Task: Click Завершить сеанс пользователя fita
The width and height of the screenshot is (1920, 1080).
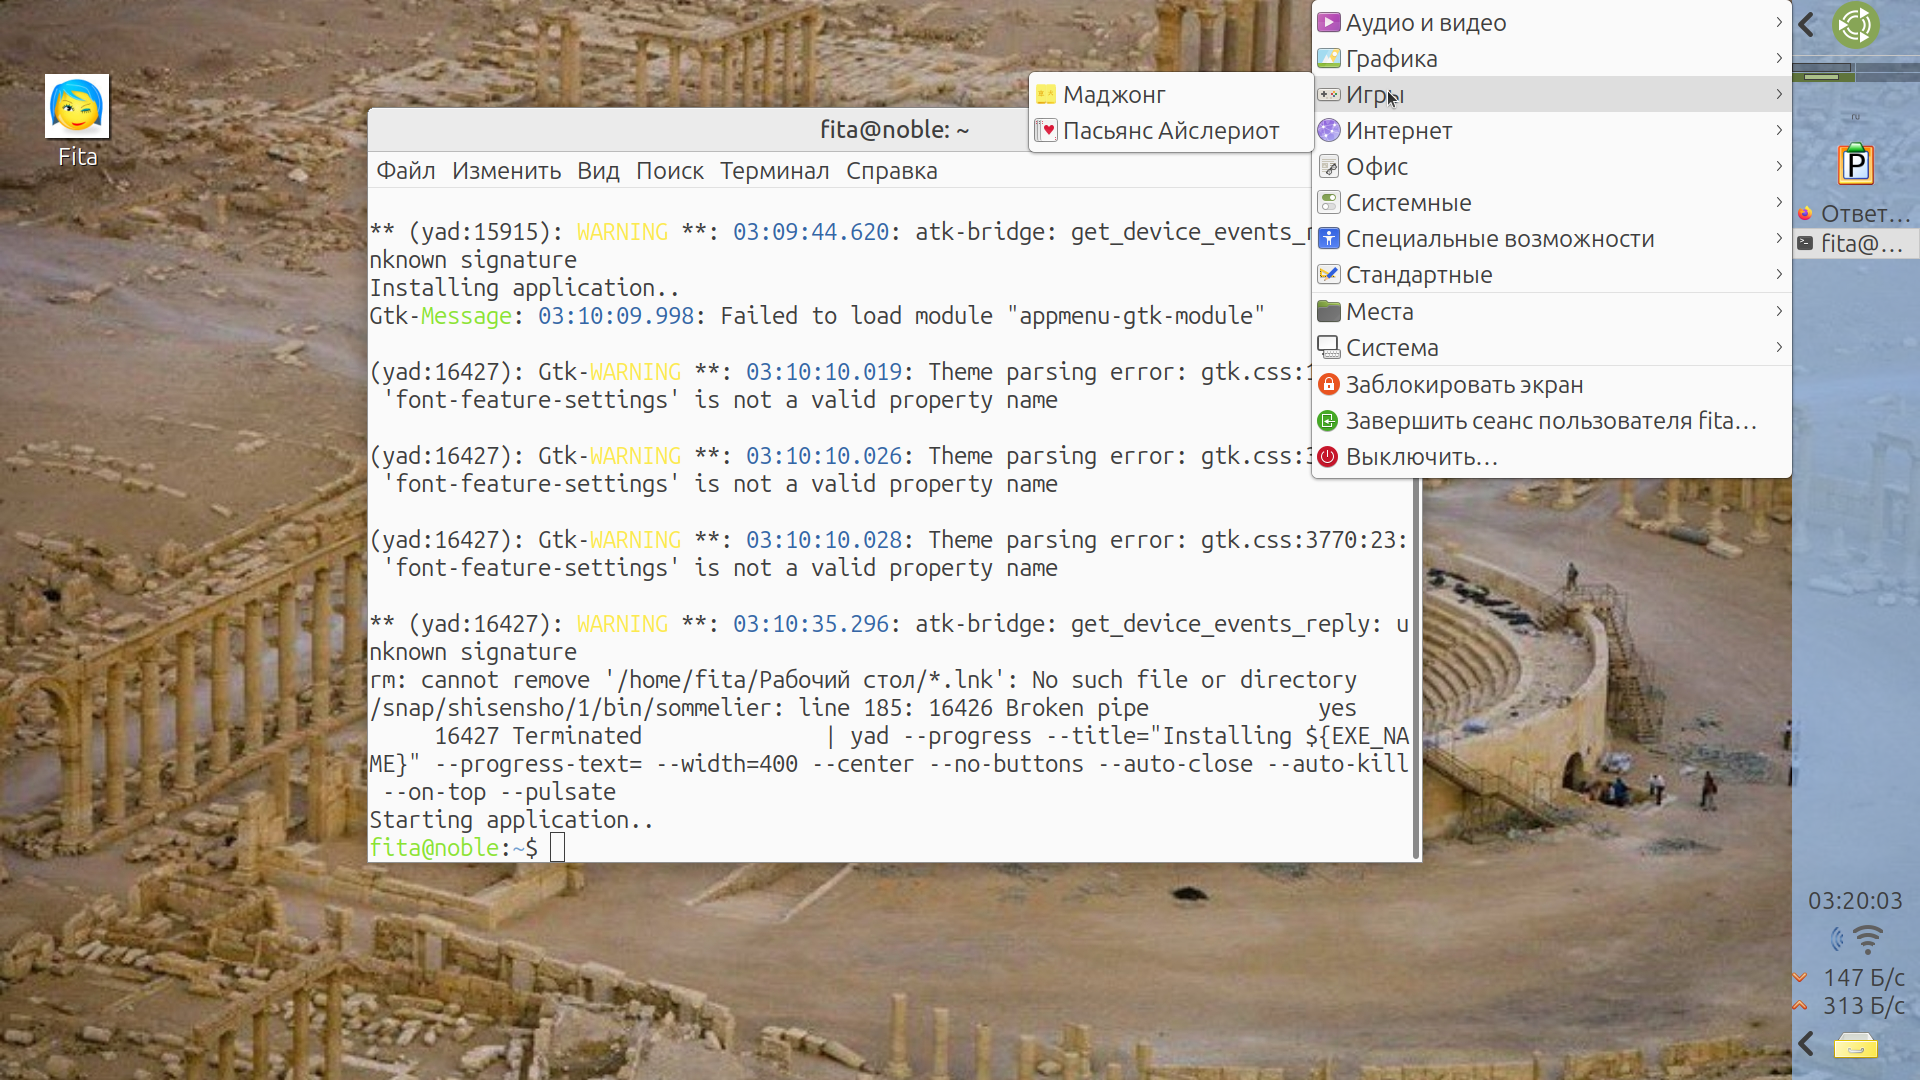Action: 1550,420
